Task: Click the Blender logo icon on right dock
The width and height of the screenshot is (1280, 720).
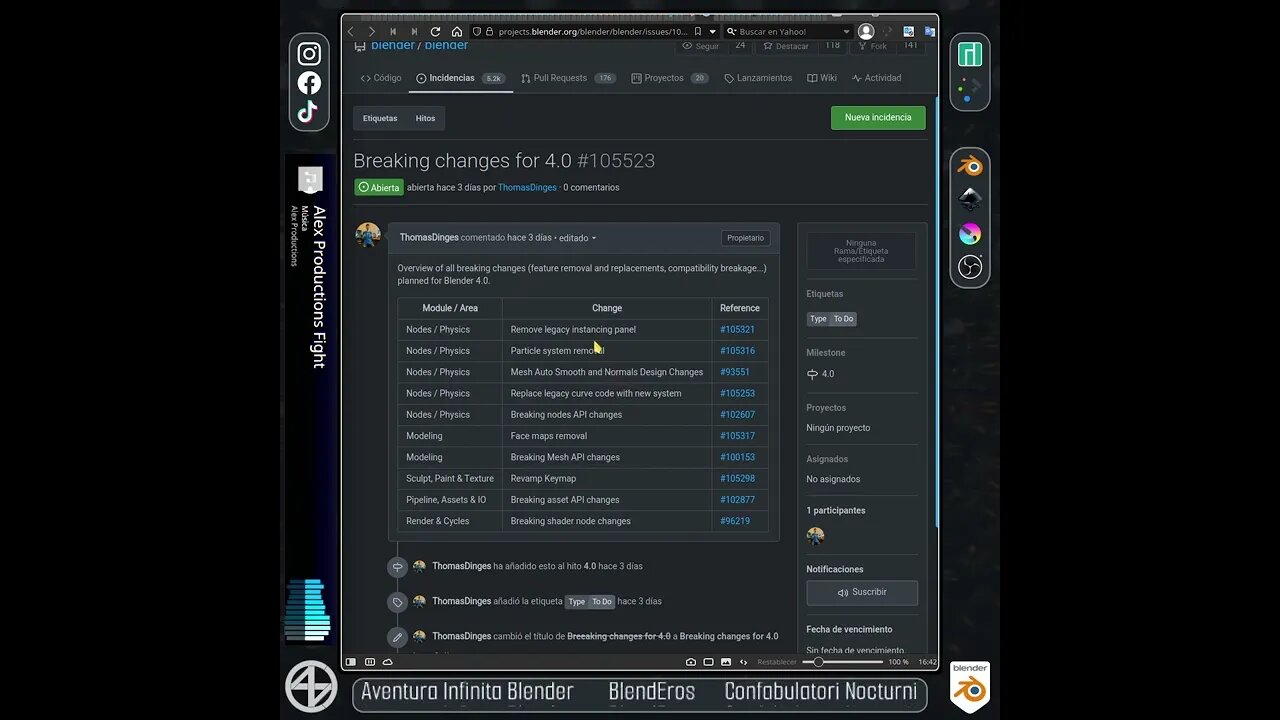Action: 970,165
